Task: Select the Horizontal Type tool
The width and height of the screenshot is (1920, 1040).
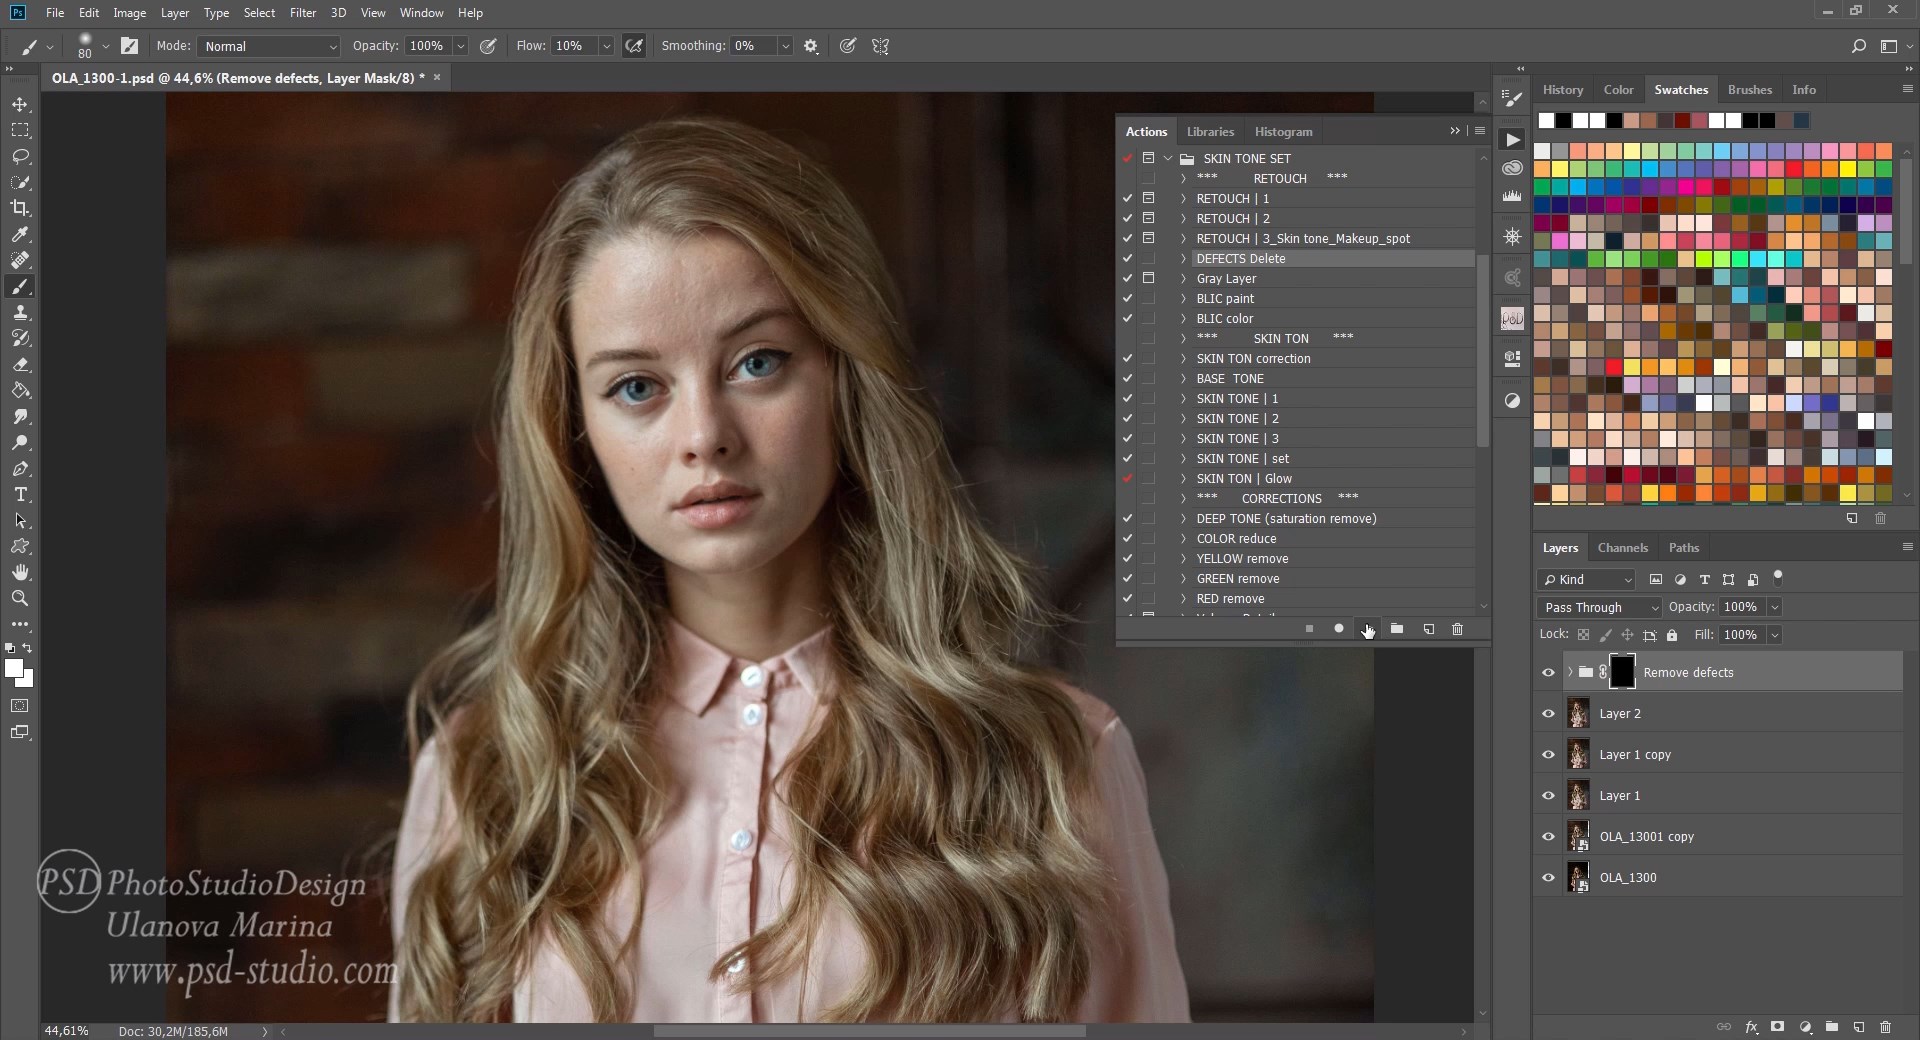Action: pos(20,495)
